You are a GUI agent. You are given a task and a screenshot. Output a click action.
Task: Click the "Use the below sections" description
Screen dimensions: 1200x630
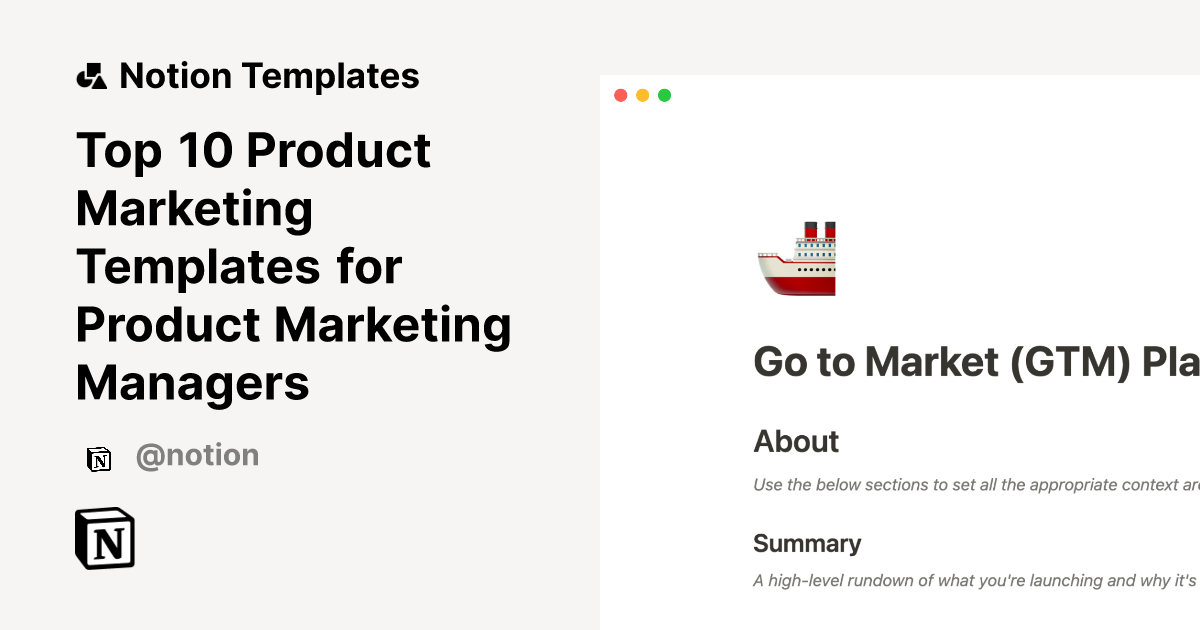point(975,486)
